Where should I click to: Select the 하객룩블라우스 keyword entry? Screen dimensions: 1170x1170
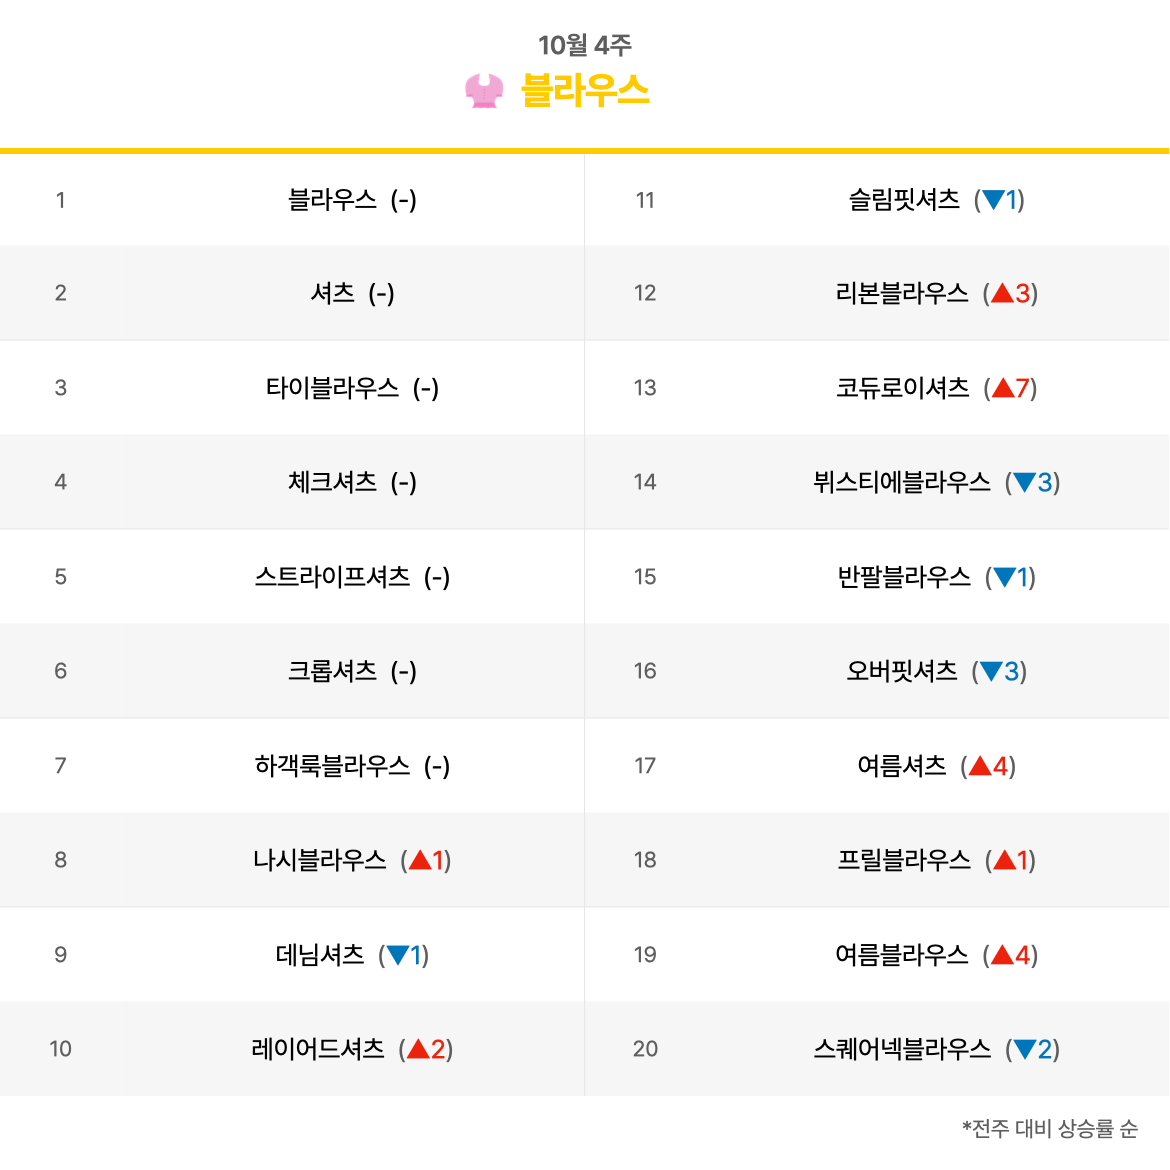coord(333,766)
